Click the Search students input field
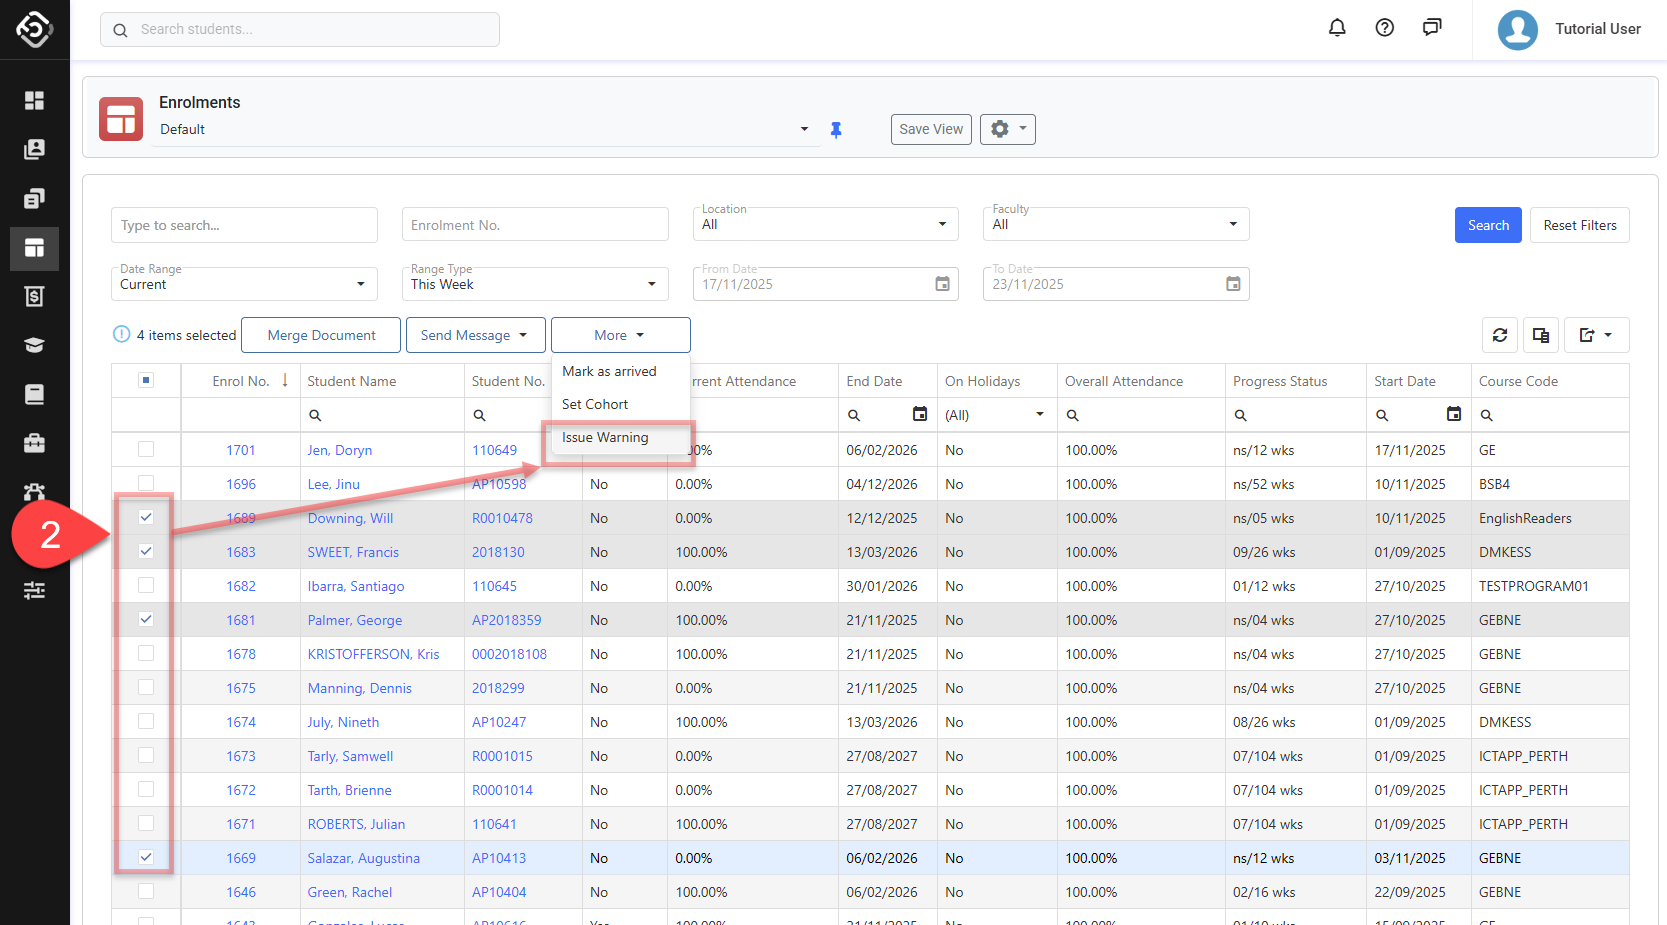This screenshot has height=925, width=1667. point(300,30)
